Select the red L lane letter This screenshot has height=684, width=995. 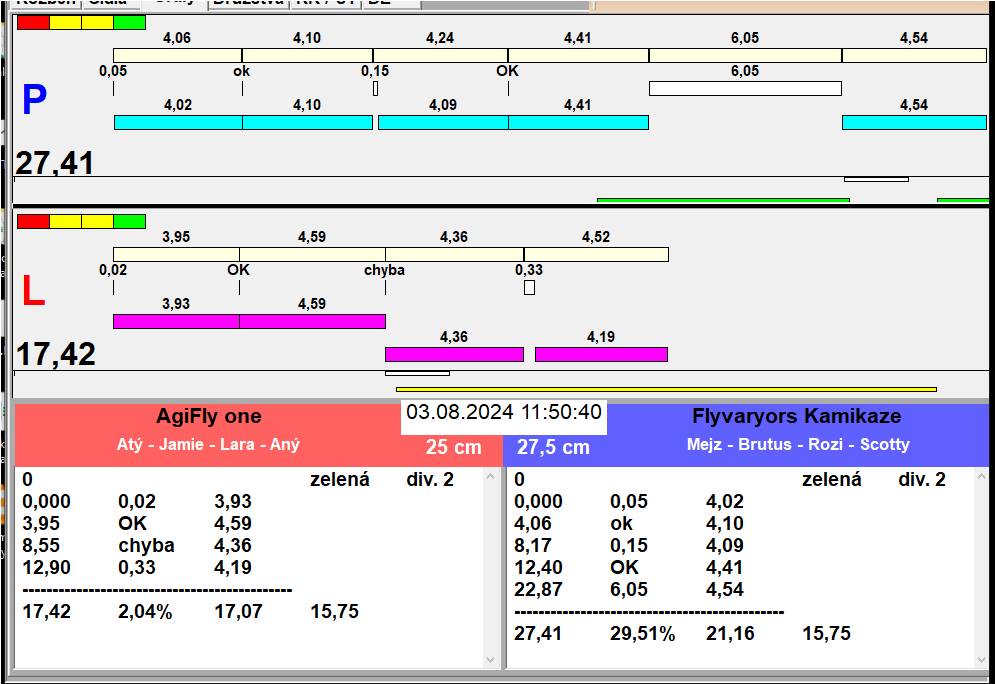pos(33,291)
